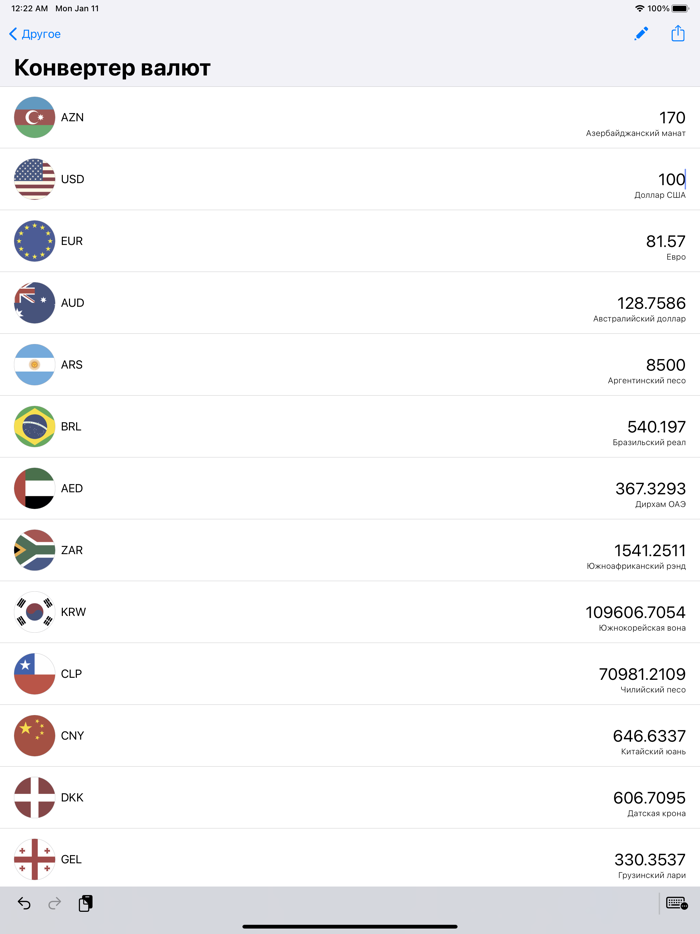
Task: Edit the AZN amount 170
Action: point(672,118)
